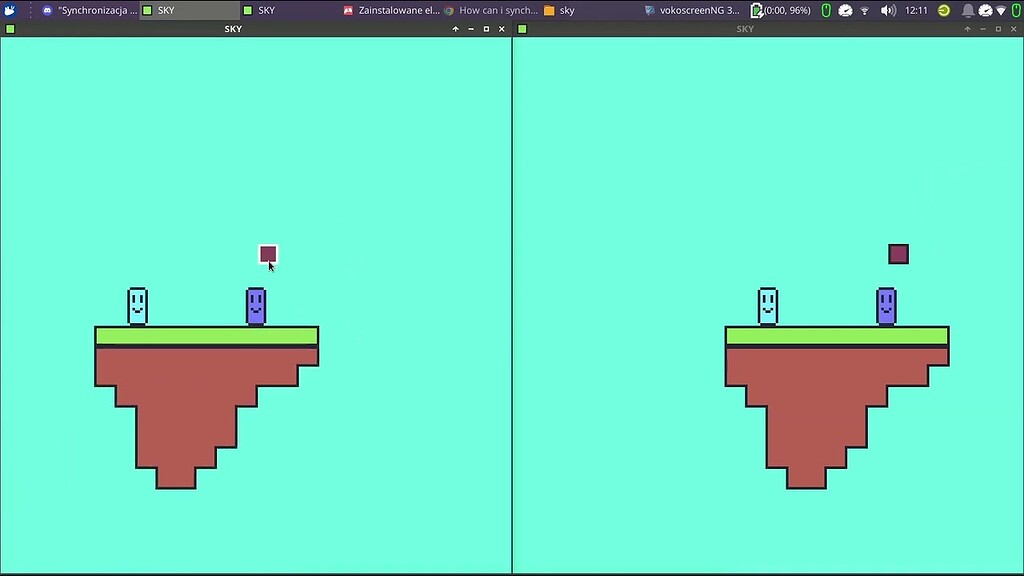Click the volume speaker icon
Viewport: 1024px width, 576px height.
tap(887, 10)
